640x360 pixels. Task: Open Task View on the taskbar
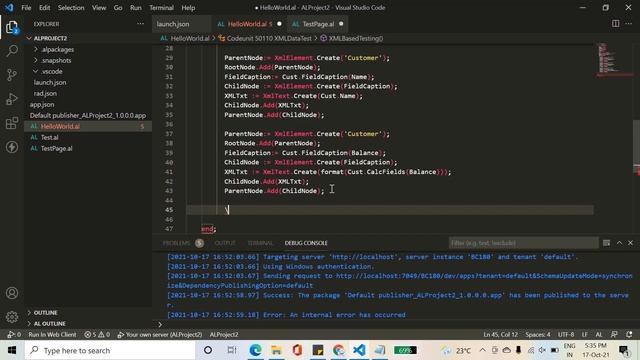[232, 350]
